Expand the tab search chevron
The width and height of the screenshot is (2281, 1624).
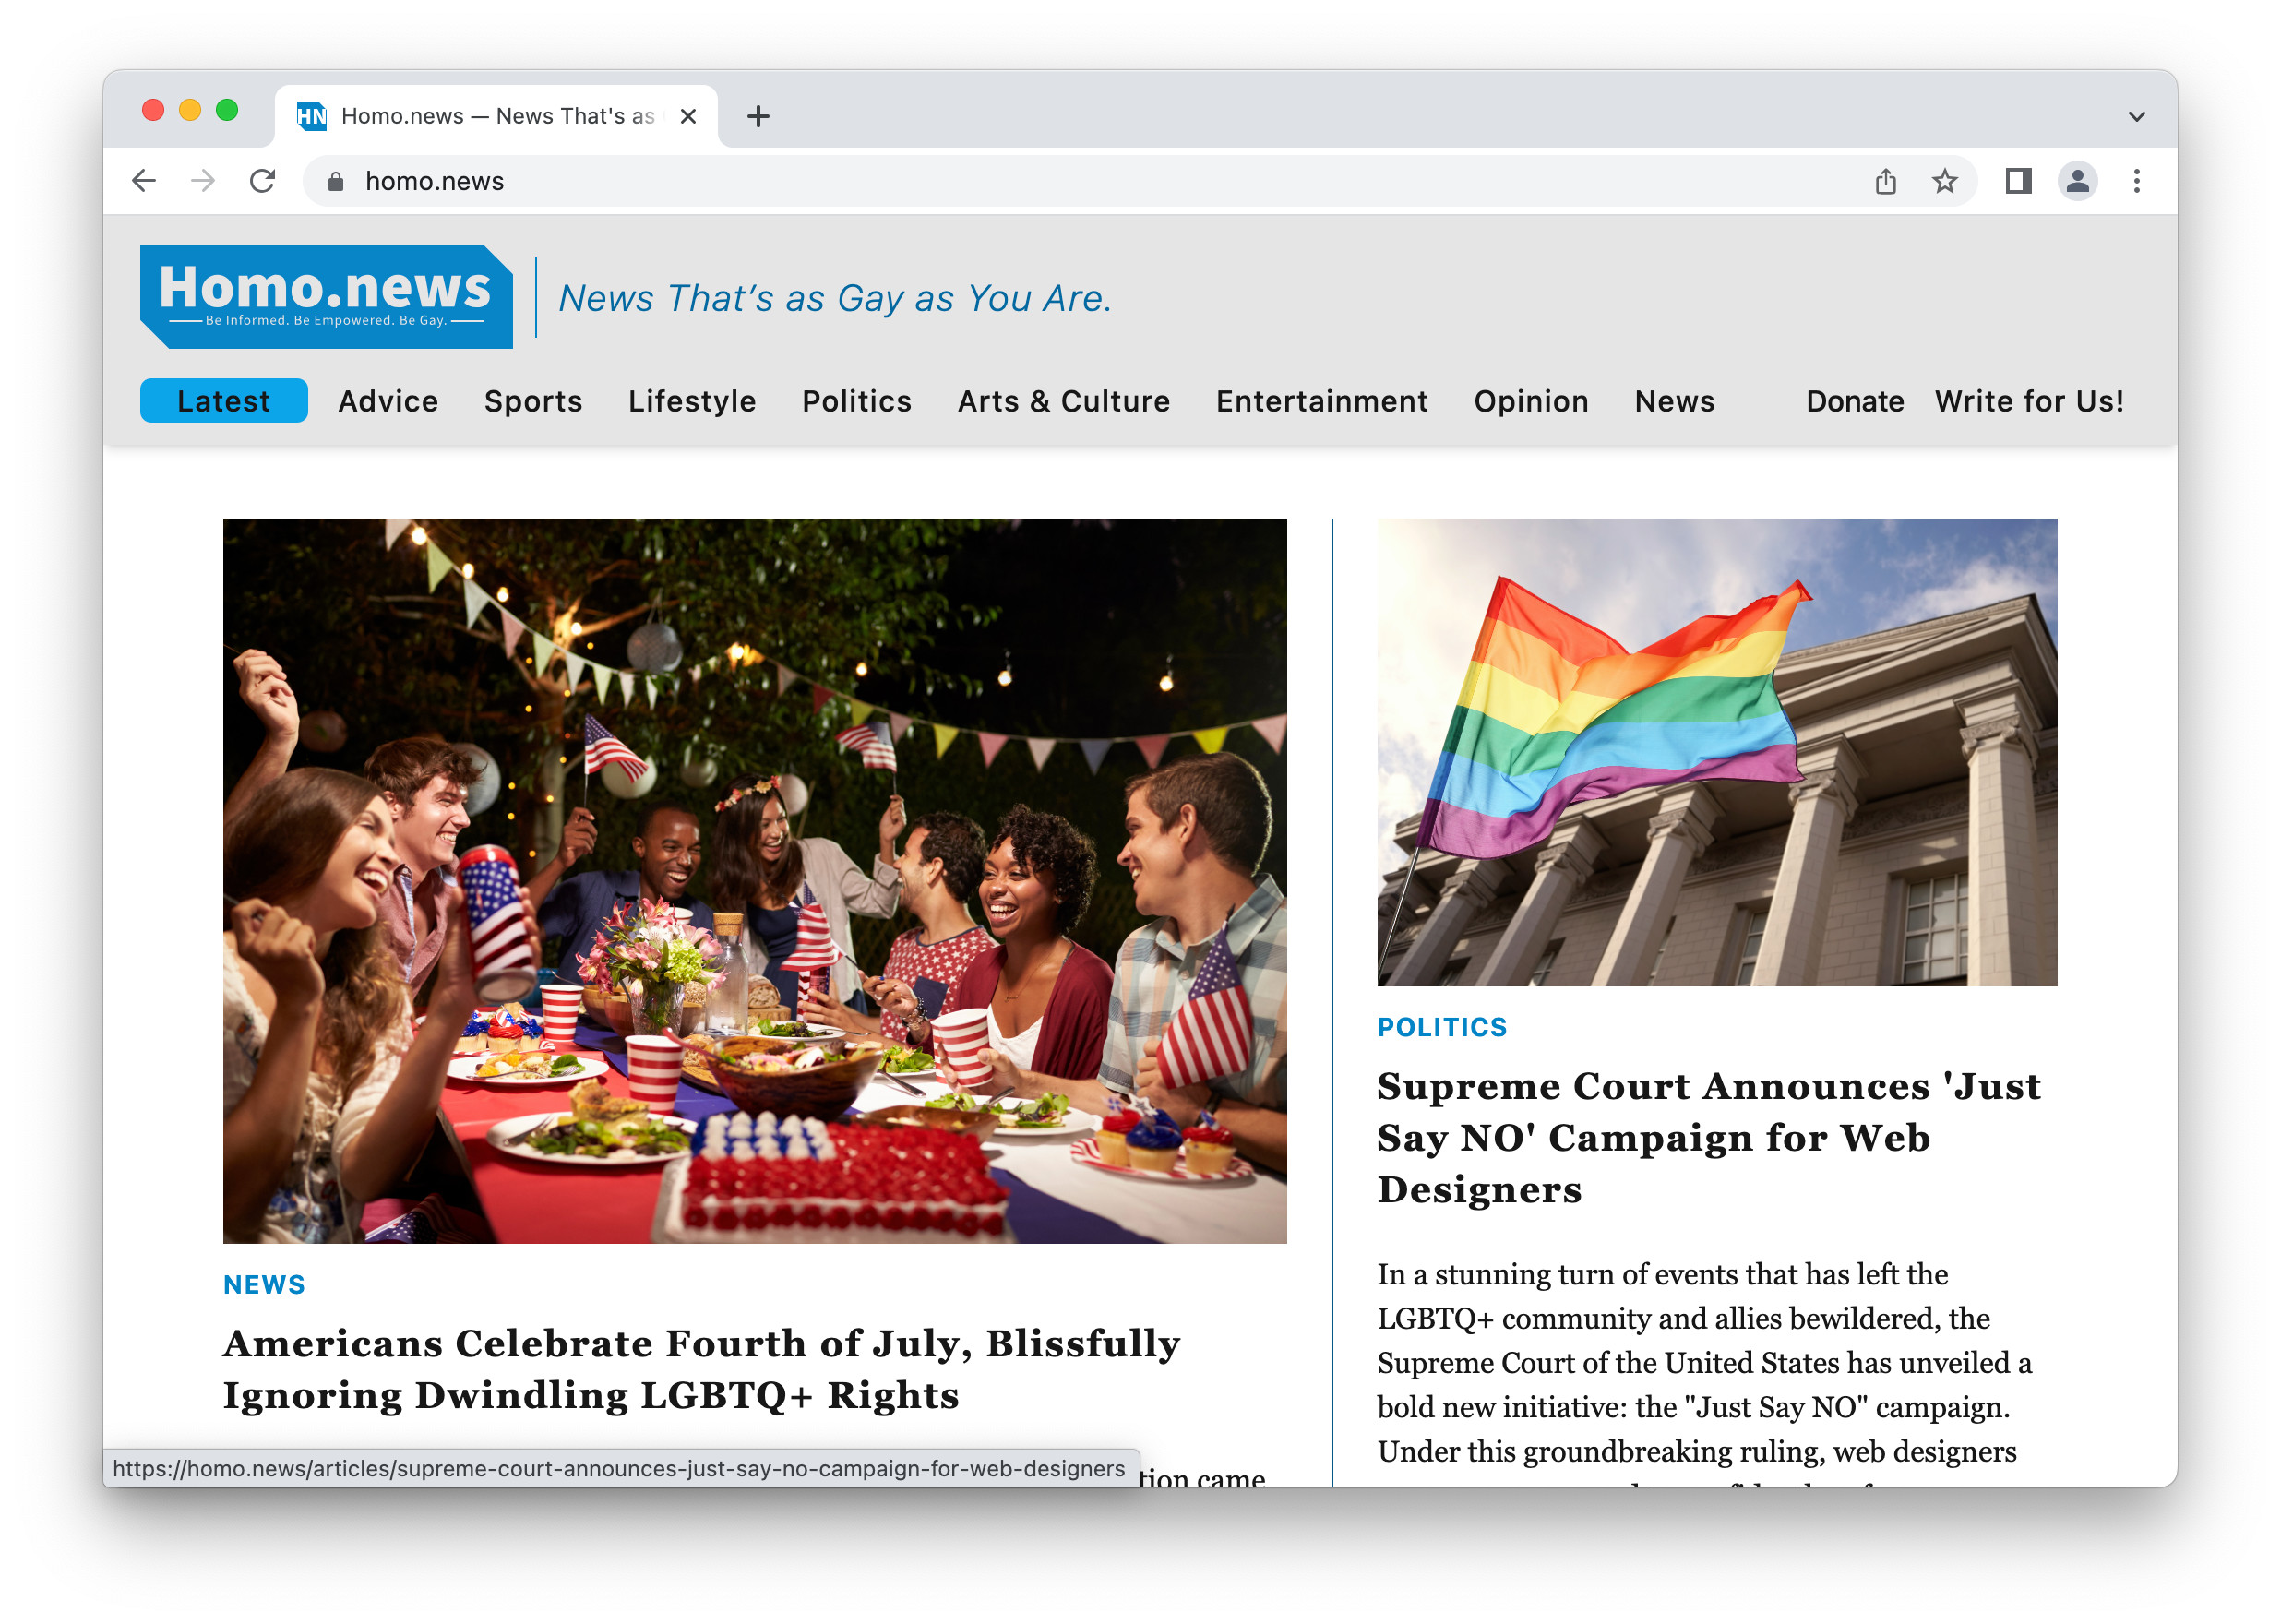coord(2135,116)
